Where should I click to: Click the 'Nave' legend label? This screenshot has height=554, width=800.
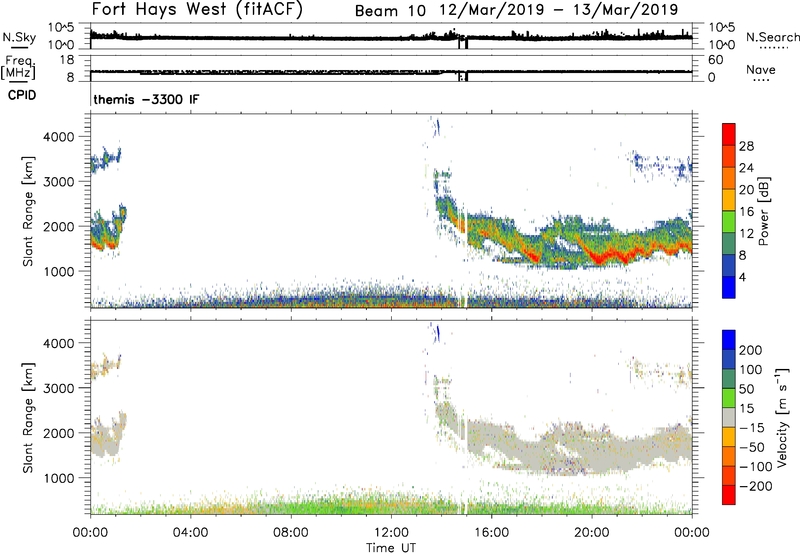tap(761, 69)
